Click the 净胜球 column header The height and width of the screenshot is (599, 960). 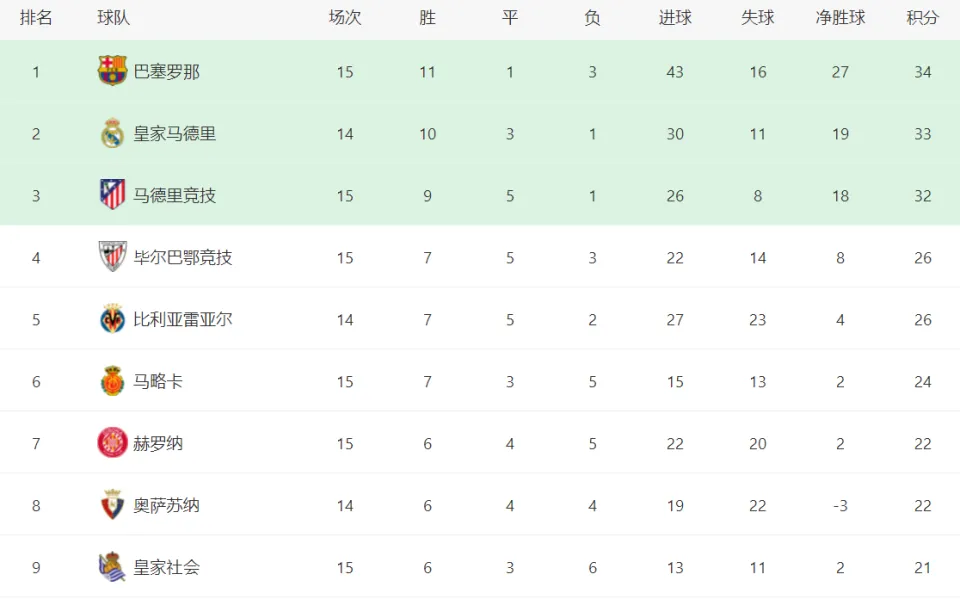pyautogui.click(x=840, y=18)
